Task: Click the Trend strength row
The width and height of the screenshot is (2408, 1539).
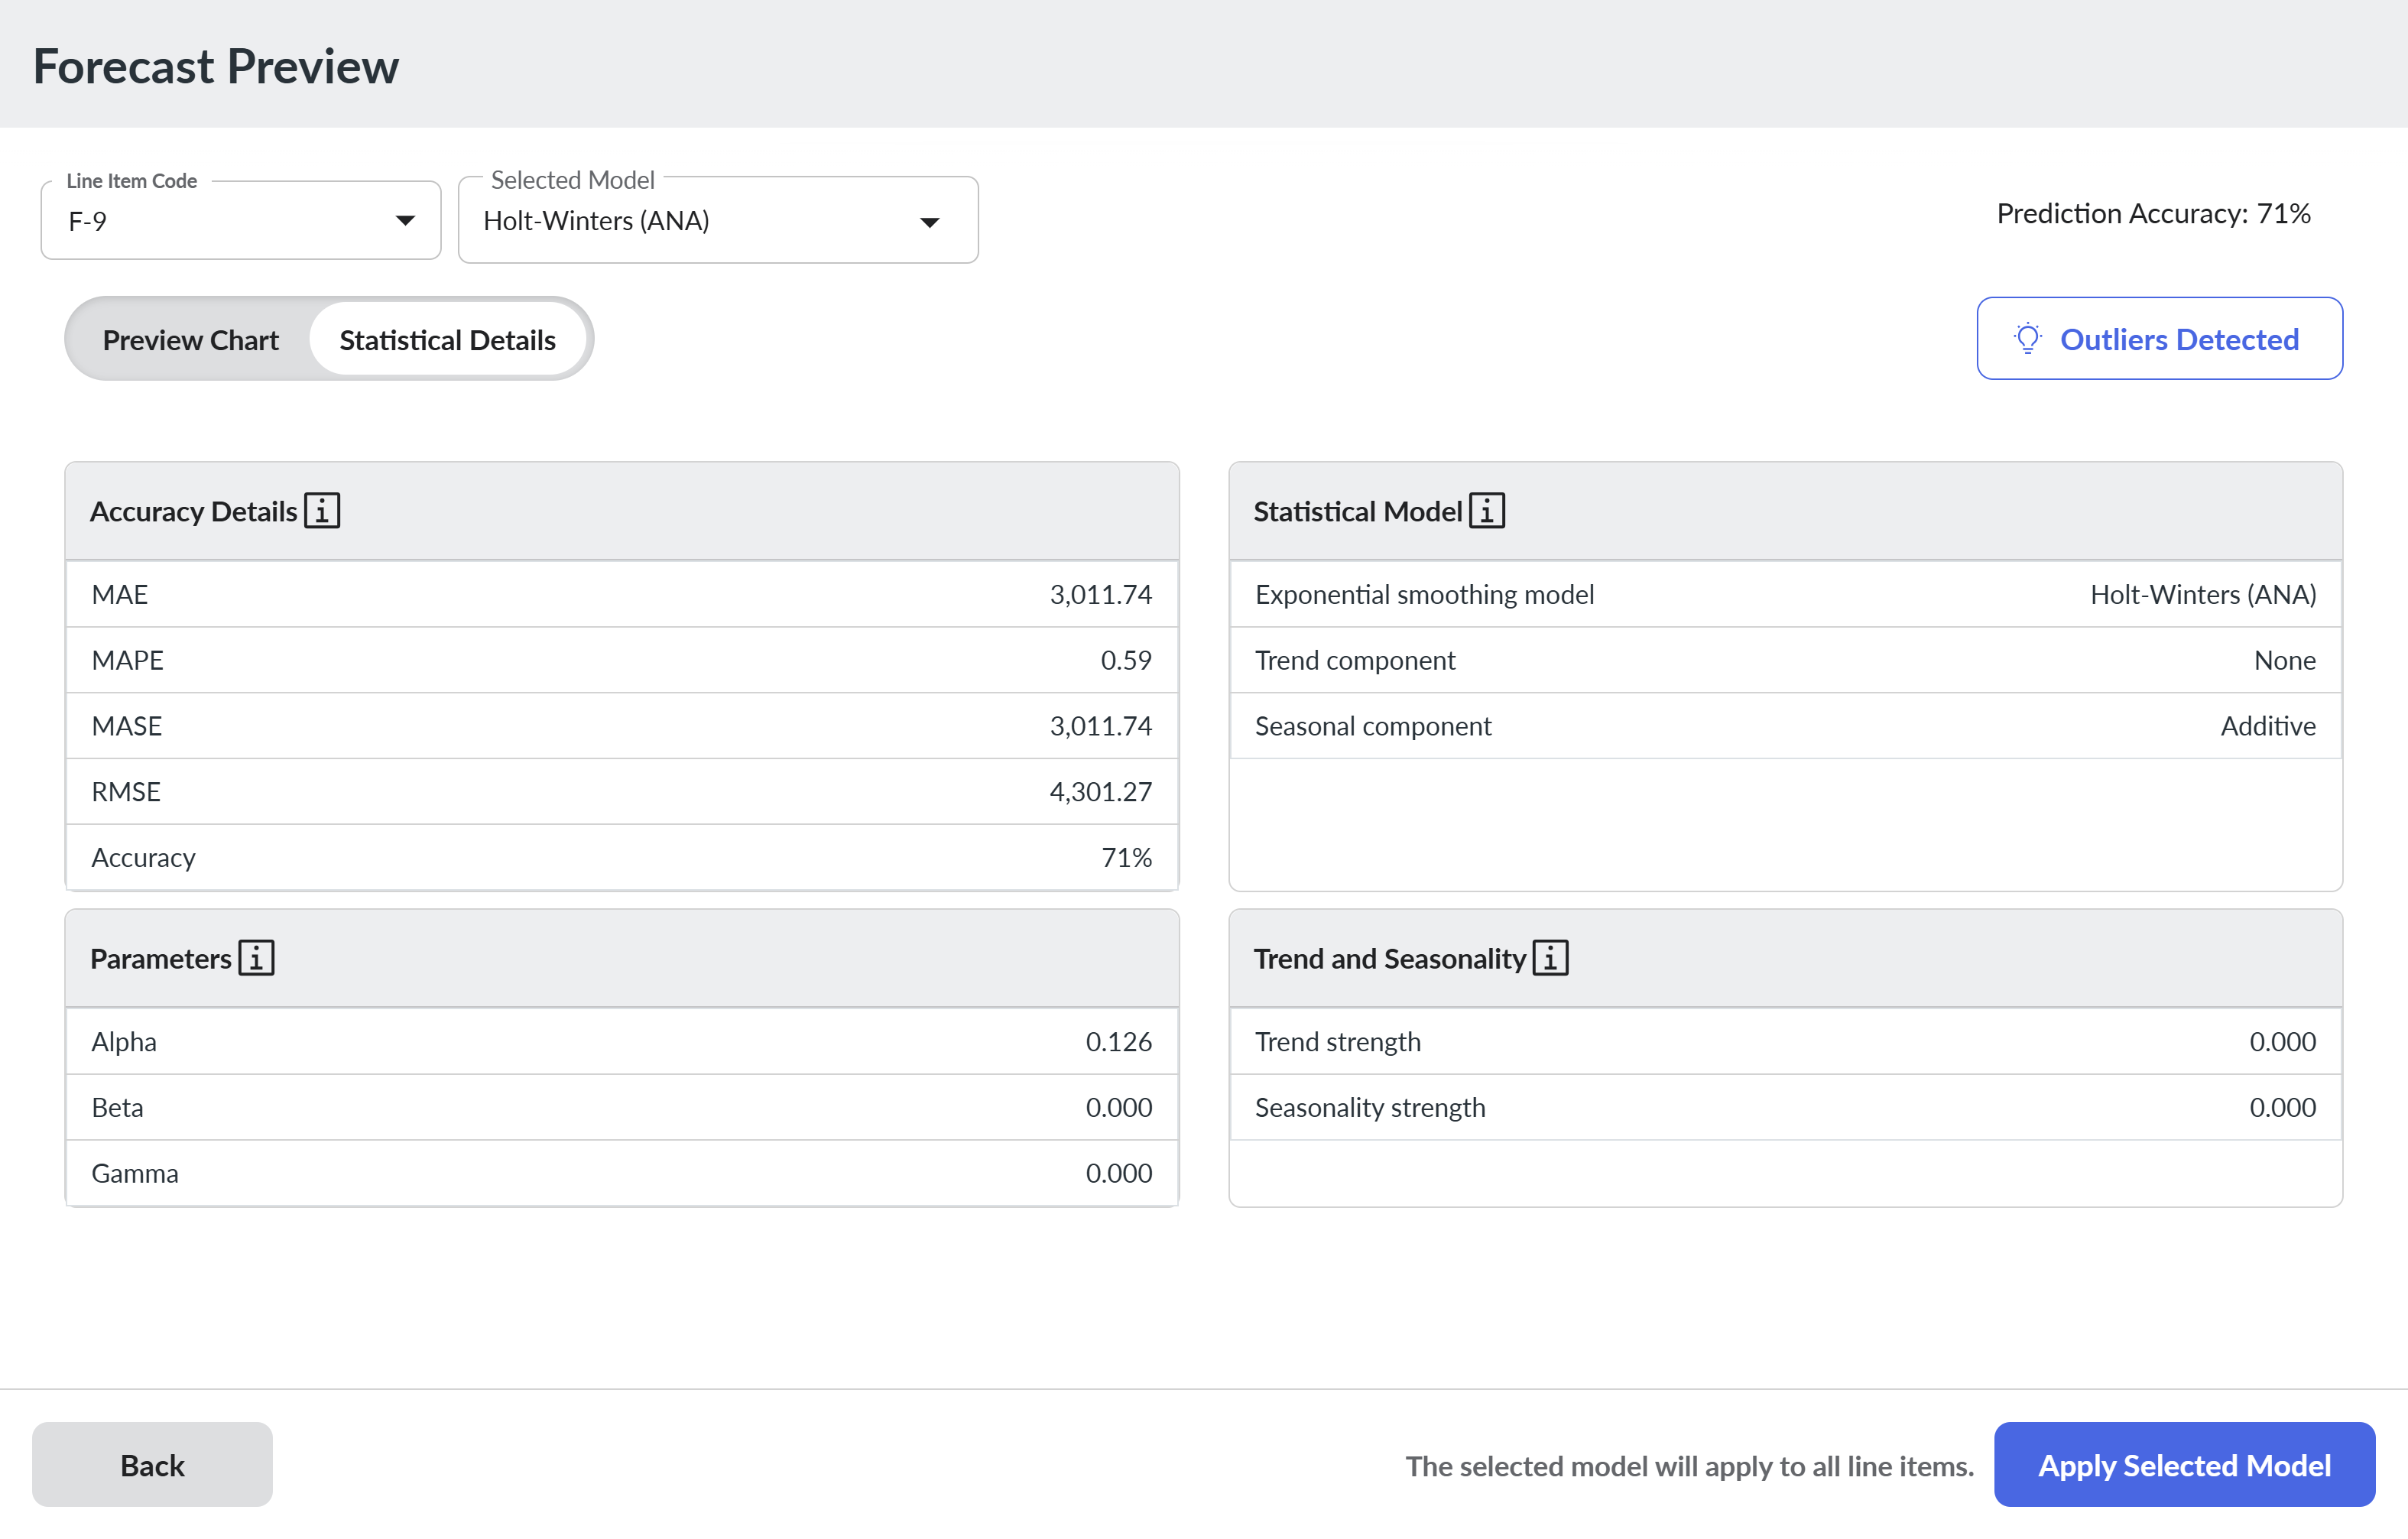Action: coord(1785,1041)
